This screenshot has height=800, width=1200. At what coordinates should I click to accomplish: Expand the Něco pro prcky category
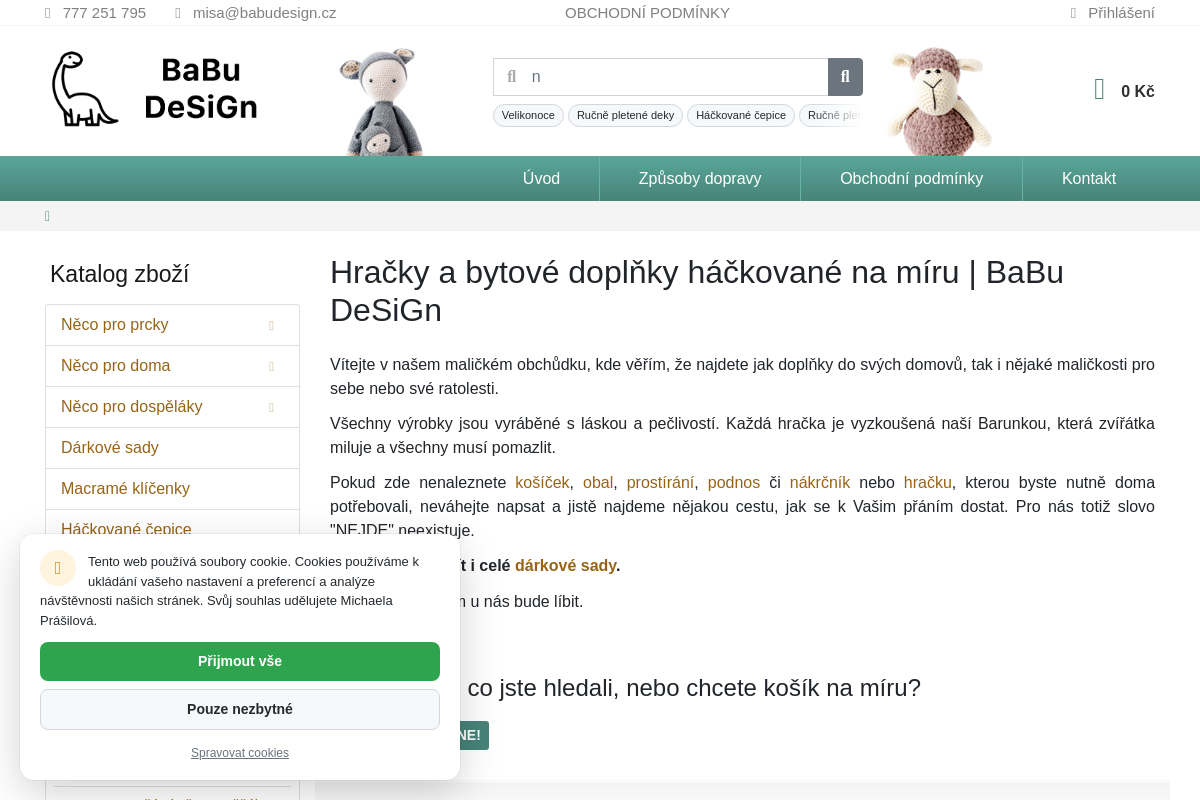click(x=271, y=325)
